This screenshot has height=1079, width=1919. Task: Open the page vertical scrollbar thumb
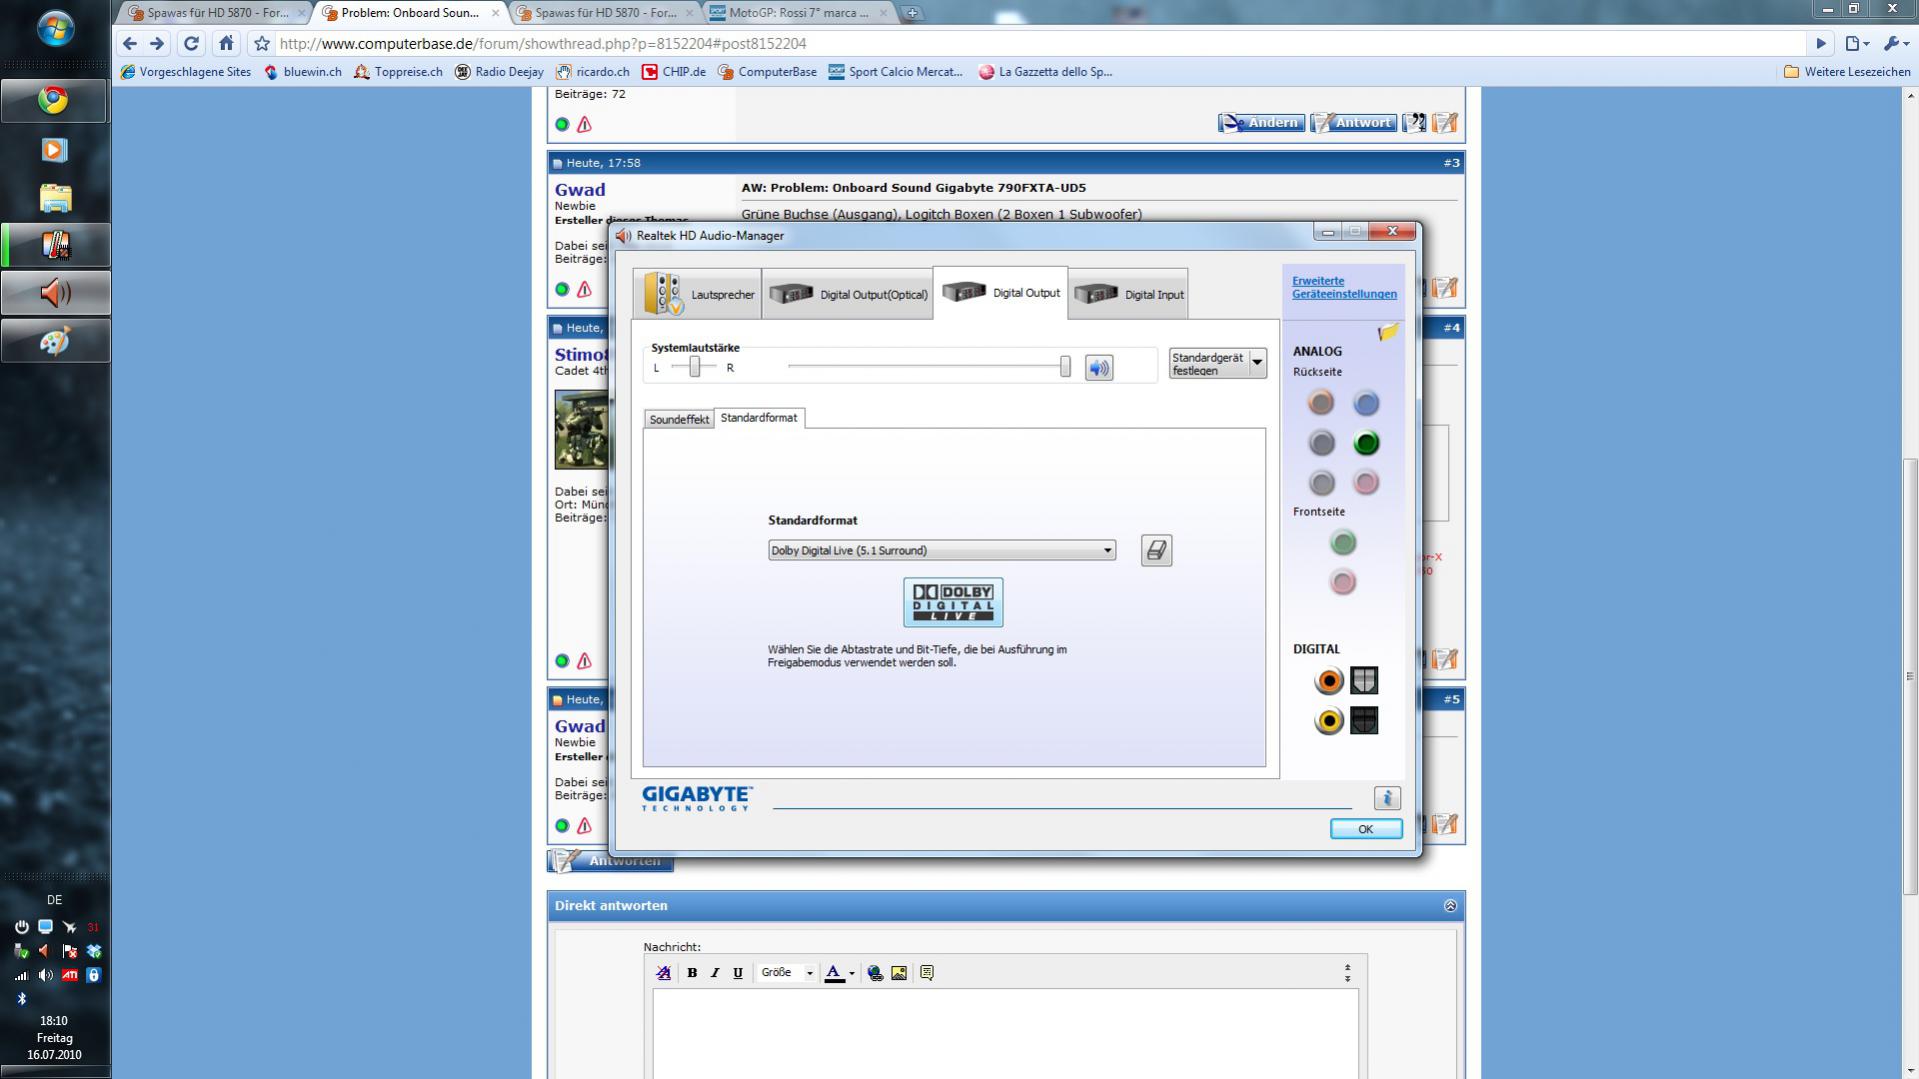[x=1909, y=676]
